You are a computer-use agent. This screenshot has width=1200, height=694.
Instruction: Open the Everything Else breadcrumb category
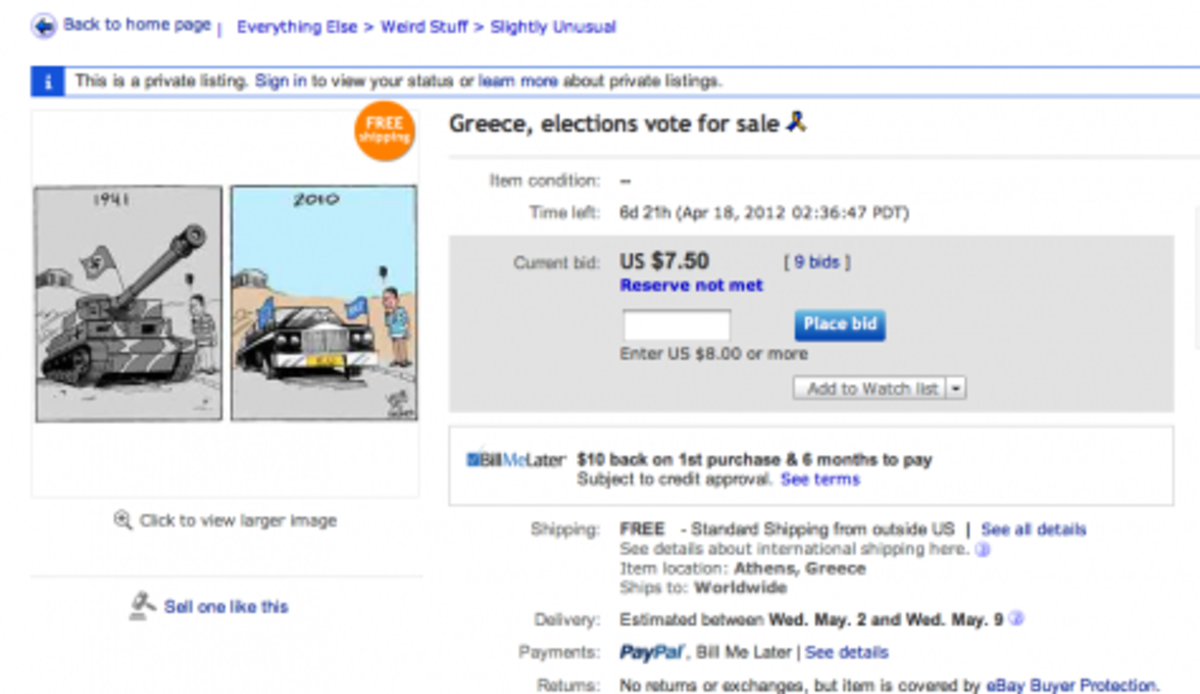coord(296,27)
